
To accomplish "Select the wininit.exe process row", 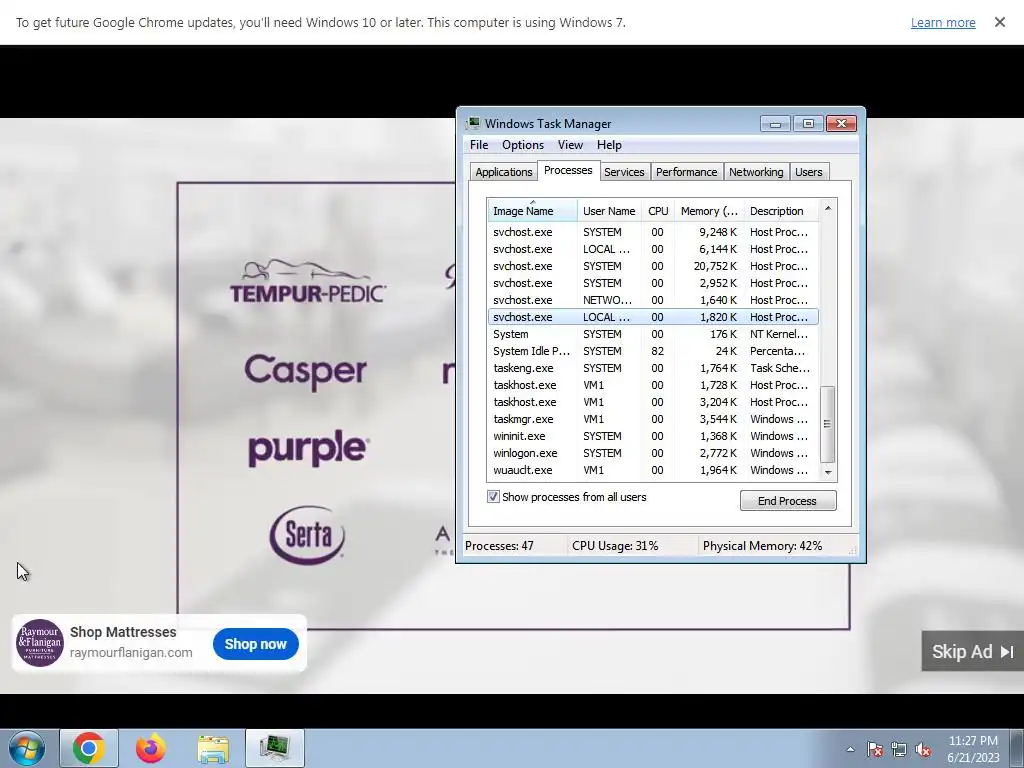I will tap(653, 436).
